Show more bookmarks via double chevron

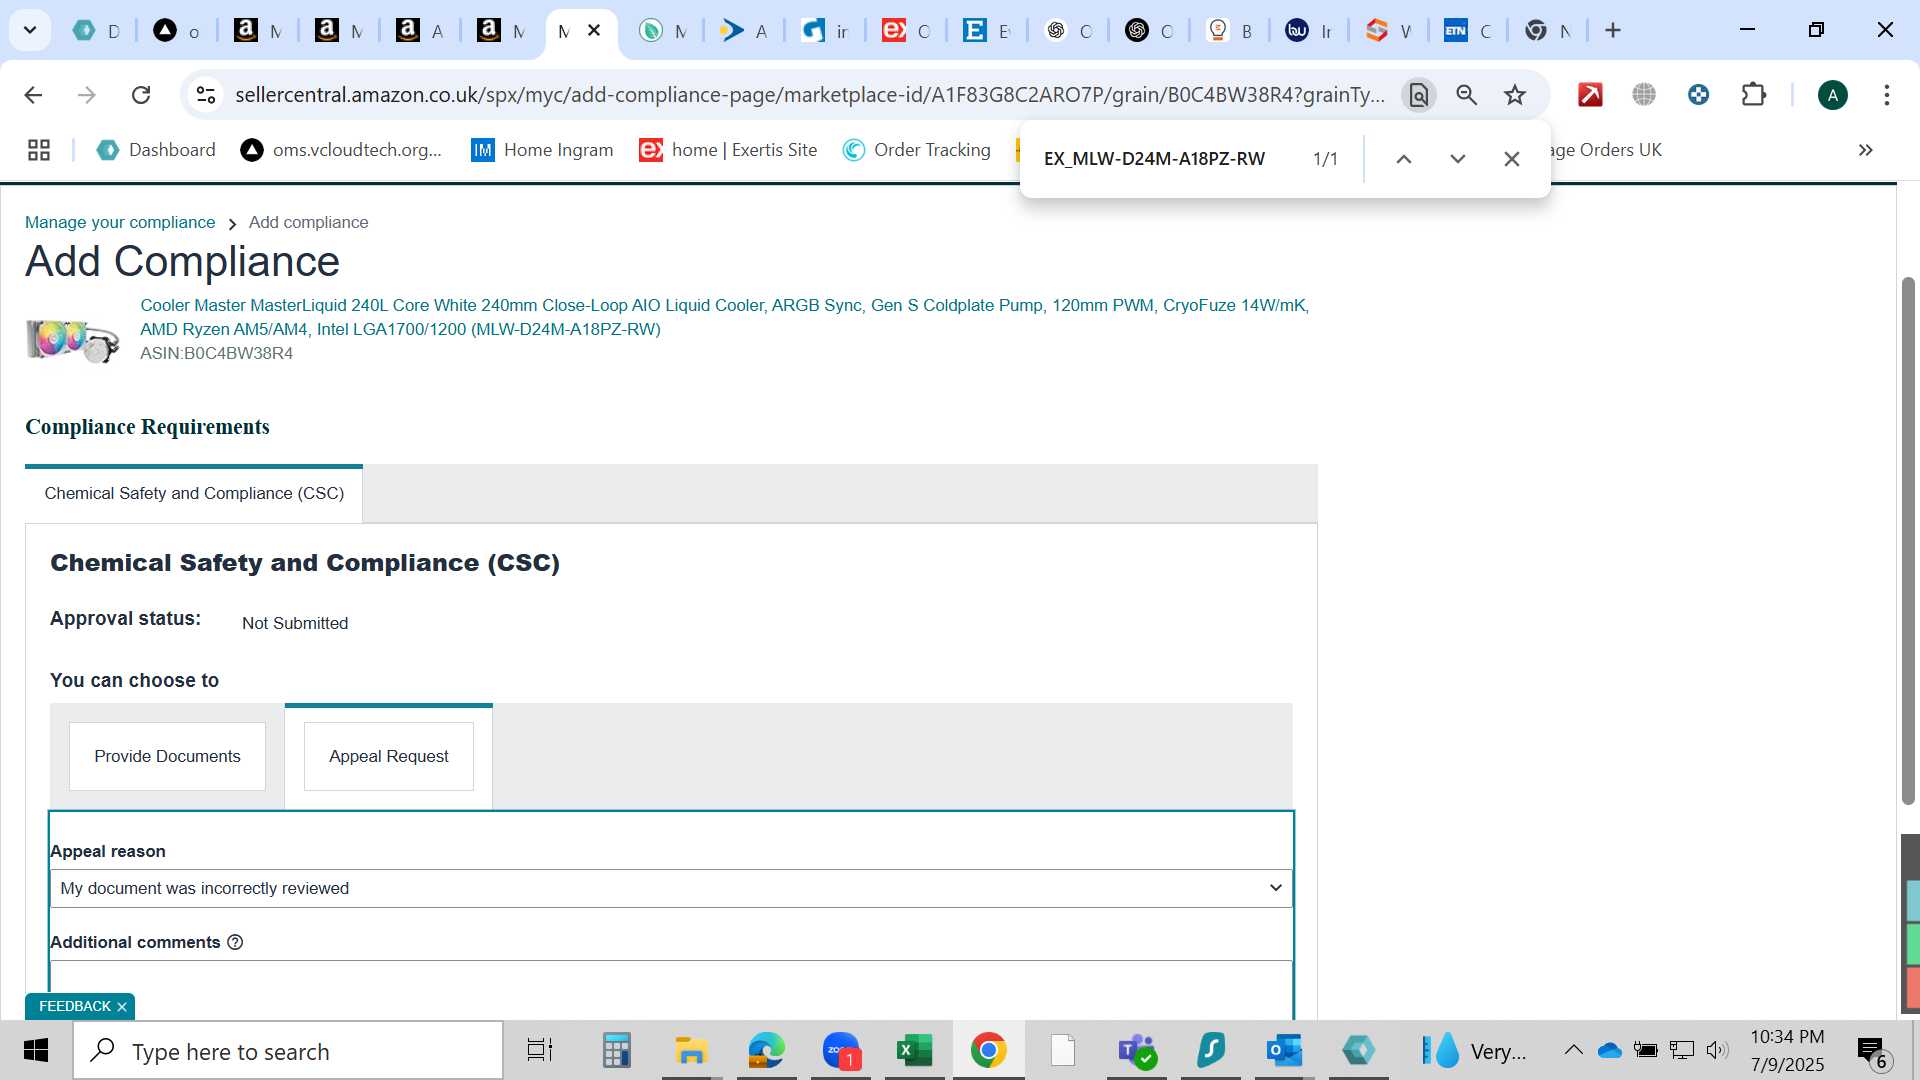(x=1866, y=150)
